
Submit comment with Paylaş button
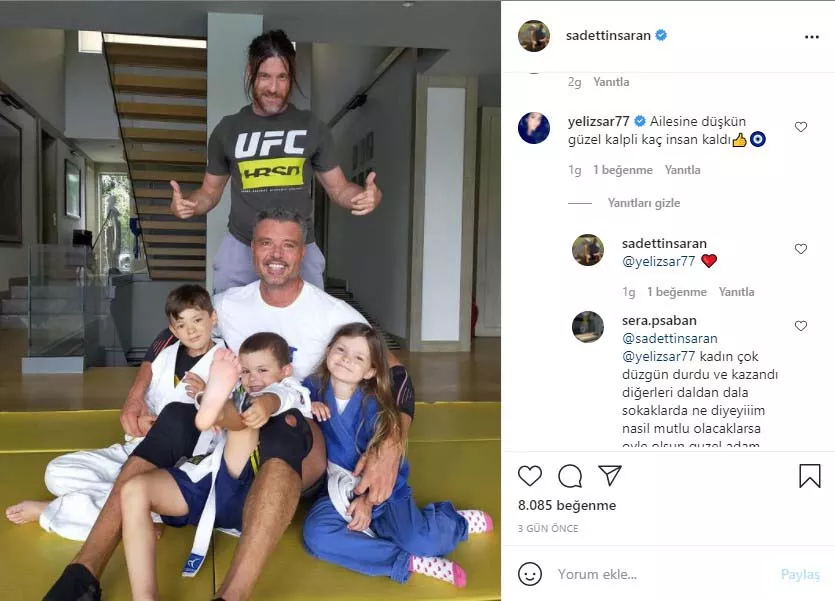click(x=800, y=574)
